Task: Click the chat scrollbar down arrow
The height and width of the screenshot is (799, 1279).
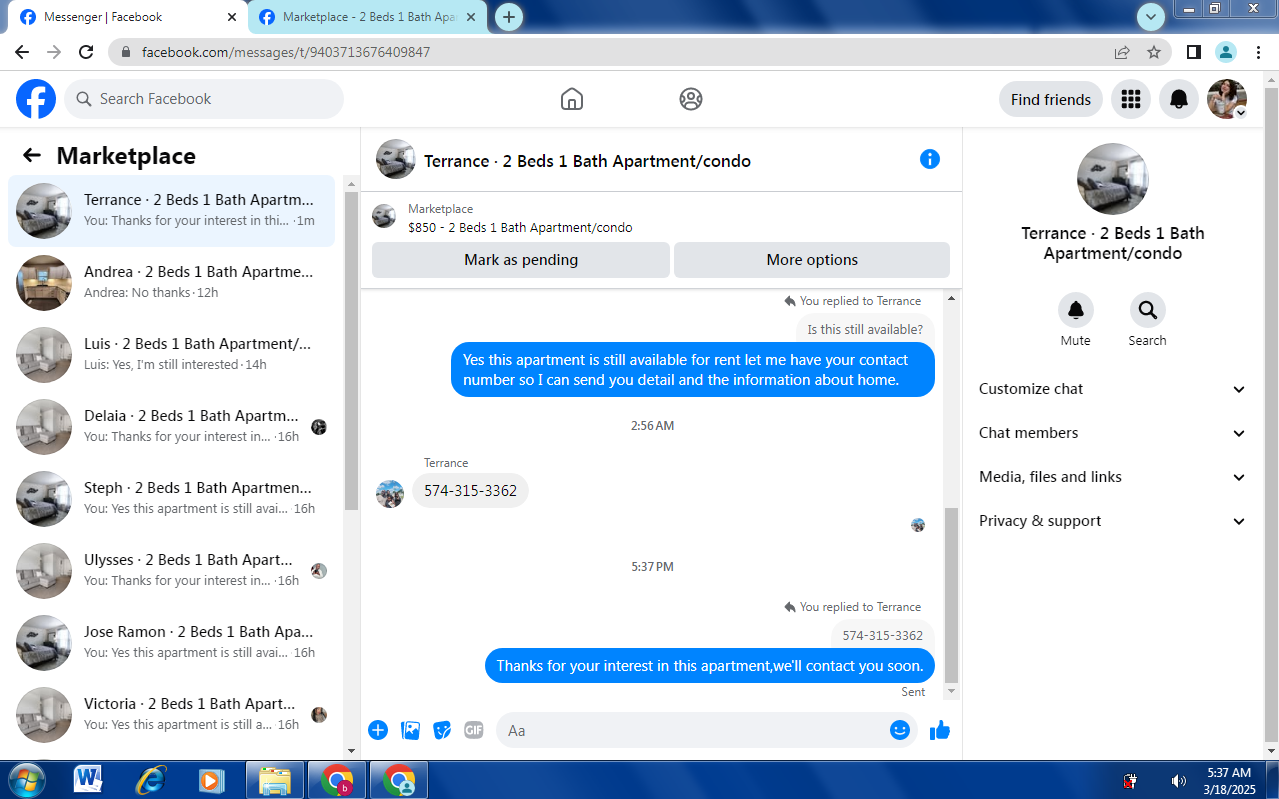Action: click(x=951, y=691)
